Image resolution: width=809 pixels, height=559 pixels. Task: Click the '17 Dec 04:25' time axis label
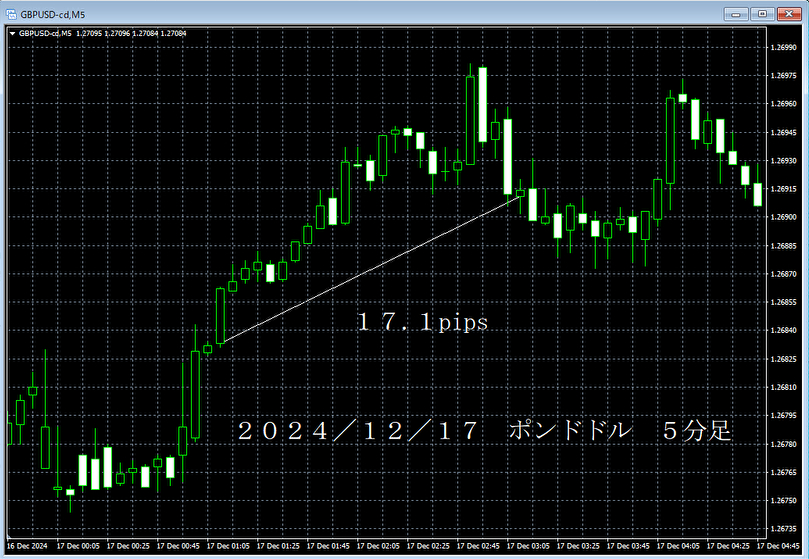point(729,546)
